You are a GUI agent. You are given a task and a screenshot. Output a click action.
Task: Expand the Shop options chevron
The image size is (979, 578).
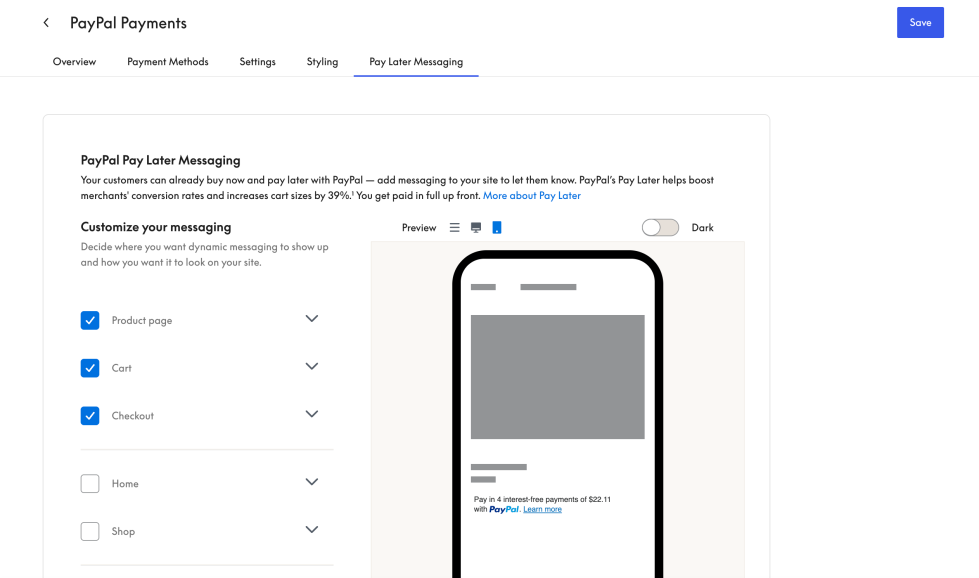pos(312,529)
